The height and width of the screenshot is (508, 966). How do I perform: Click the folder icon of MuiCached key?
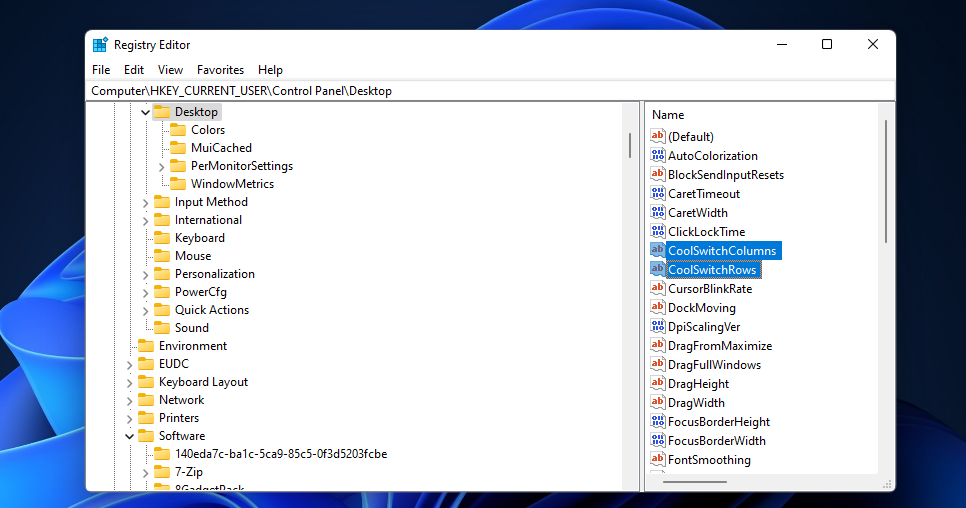pos(178,148)
